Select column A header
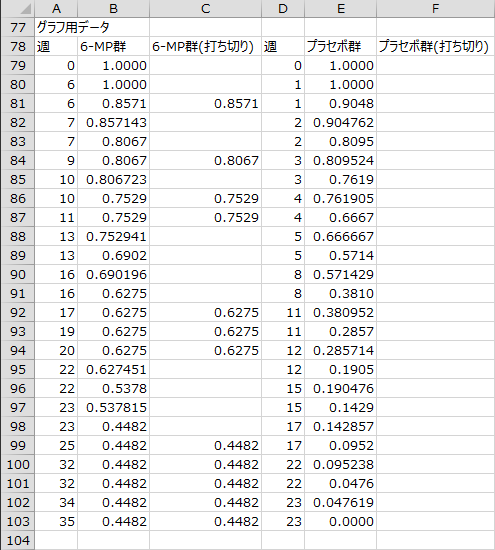This screenshot has width=495, height=550. 56,8
